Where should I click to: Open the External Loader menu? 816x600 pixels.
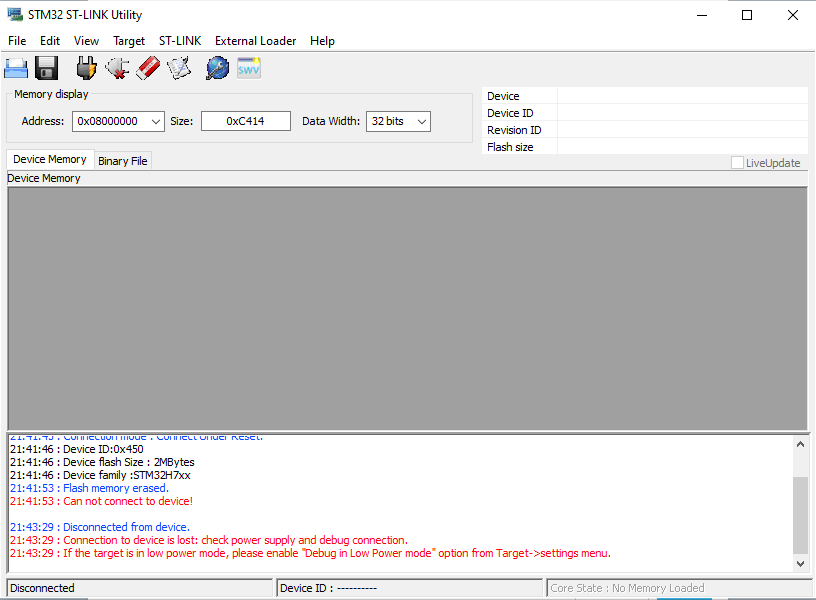coord(256,41)
